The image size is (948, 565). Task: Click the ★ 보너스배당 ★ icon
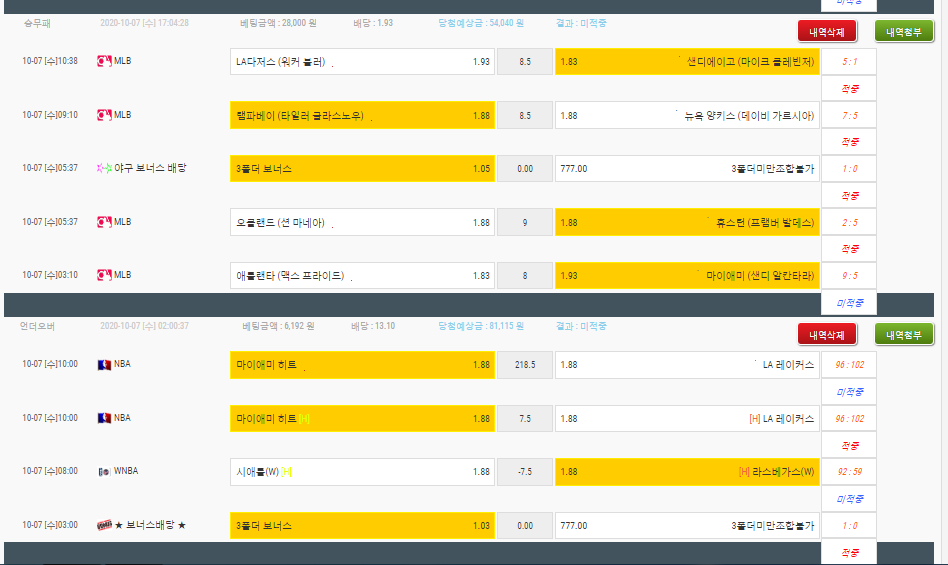103,525
